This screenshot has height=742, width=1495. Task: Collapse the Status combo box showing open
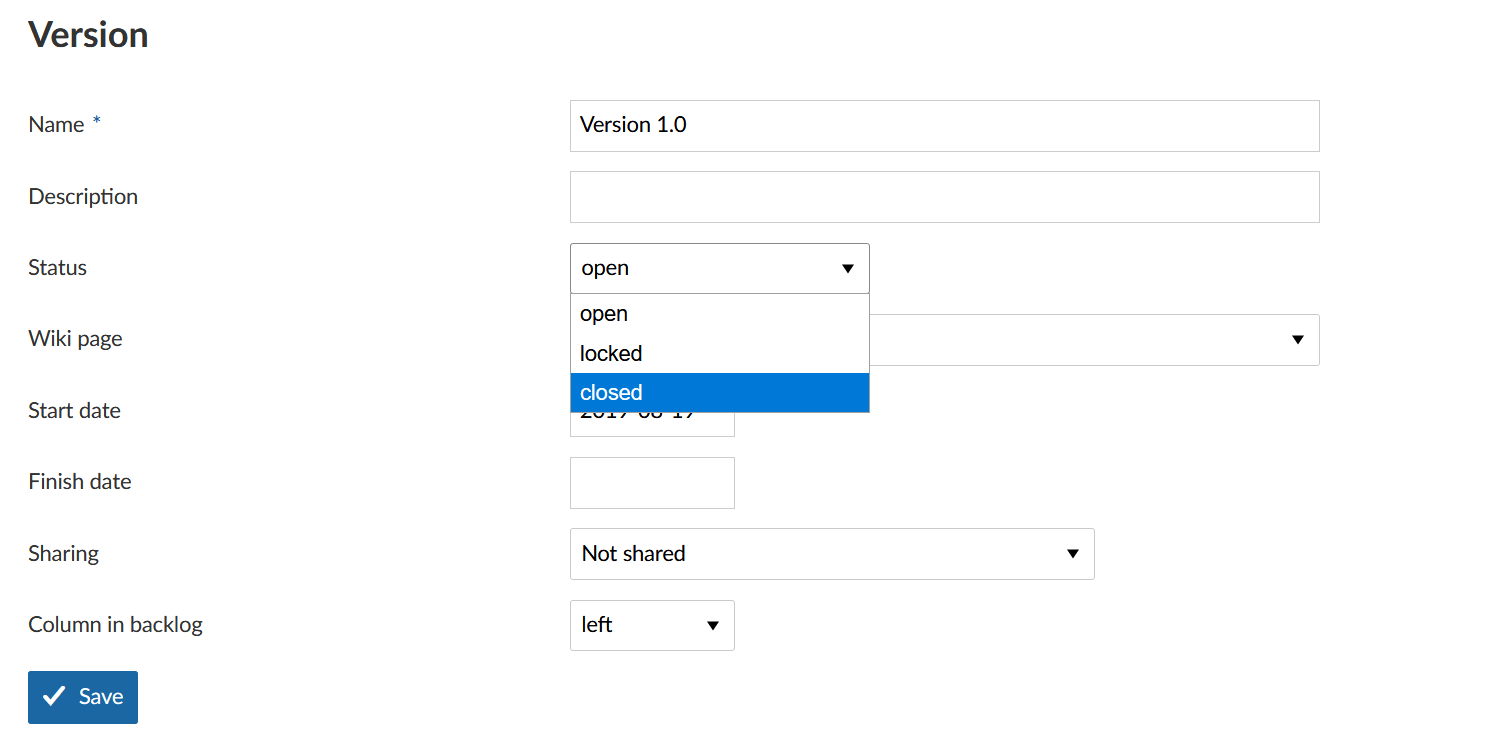click(x=718, y=268)
